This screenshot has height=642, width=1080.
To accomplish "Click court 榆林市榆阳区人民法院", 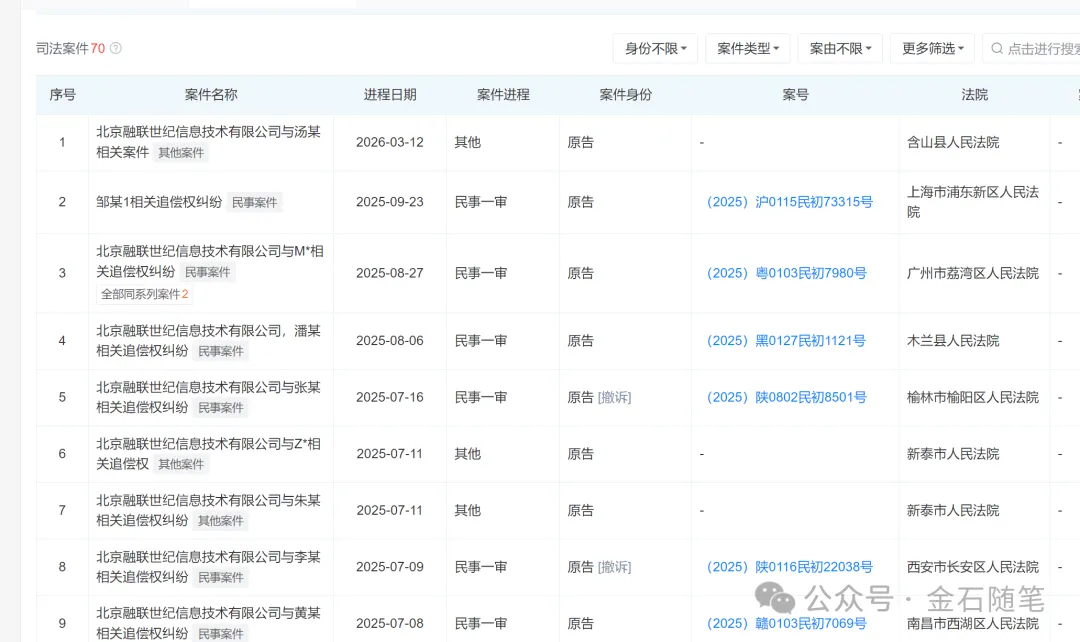I will (973, 397).
